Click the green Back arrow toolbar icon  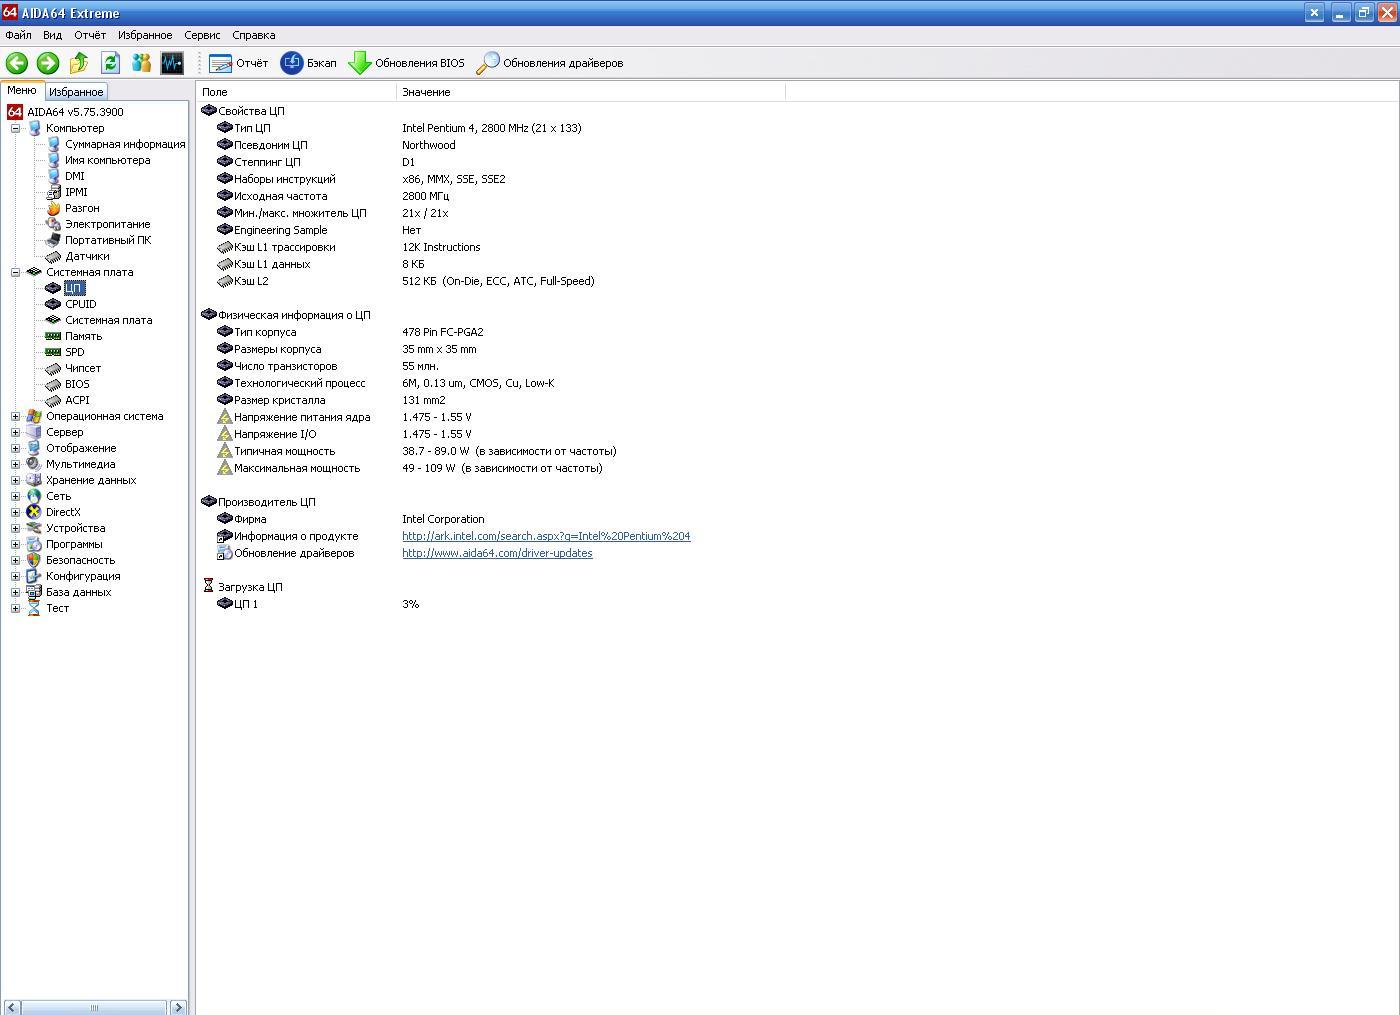(17, 63)
